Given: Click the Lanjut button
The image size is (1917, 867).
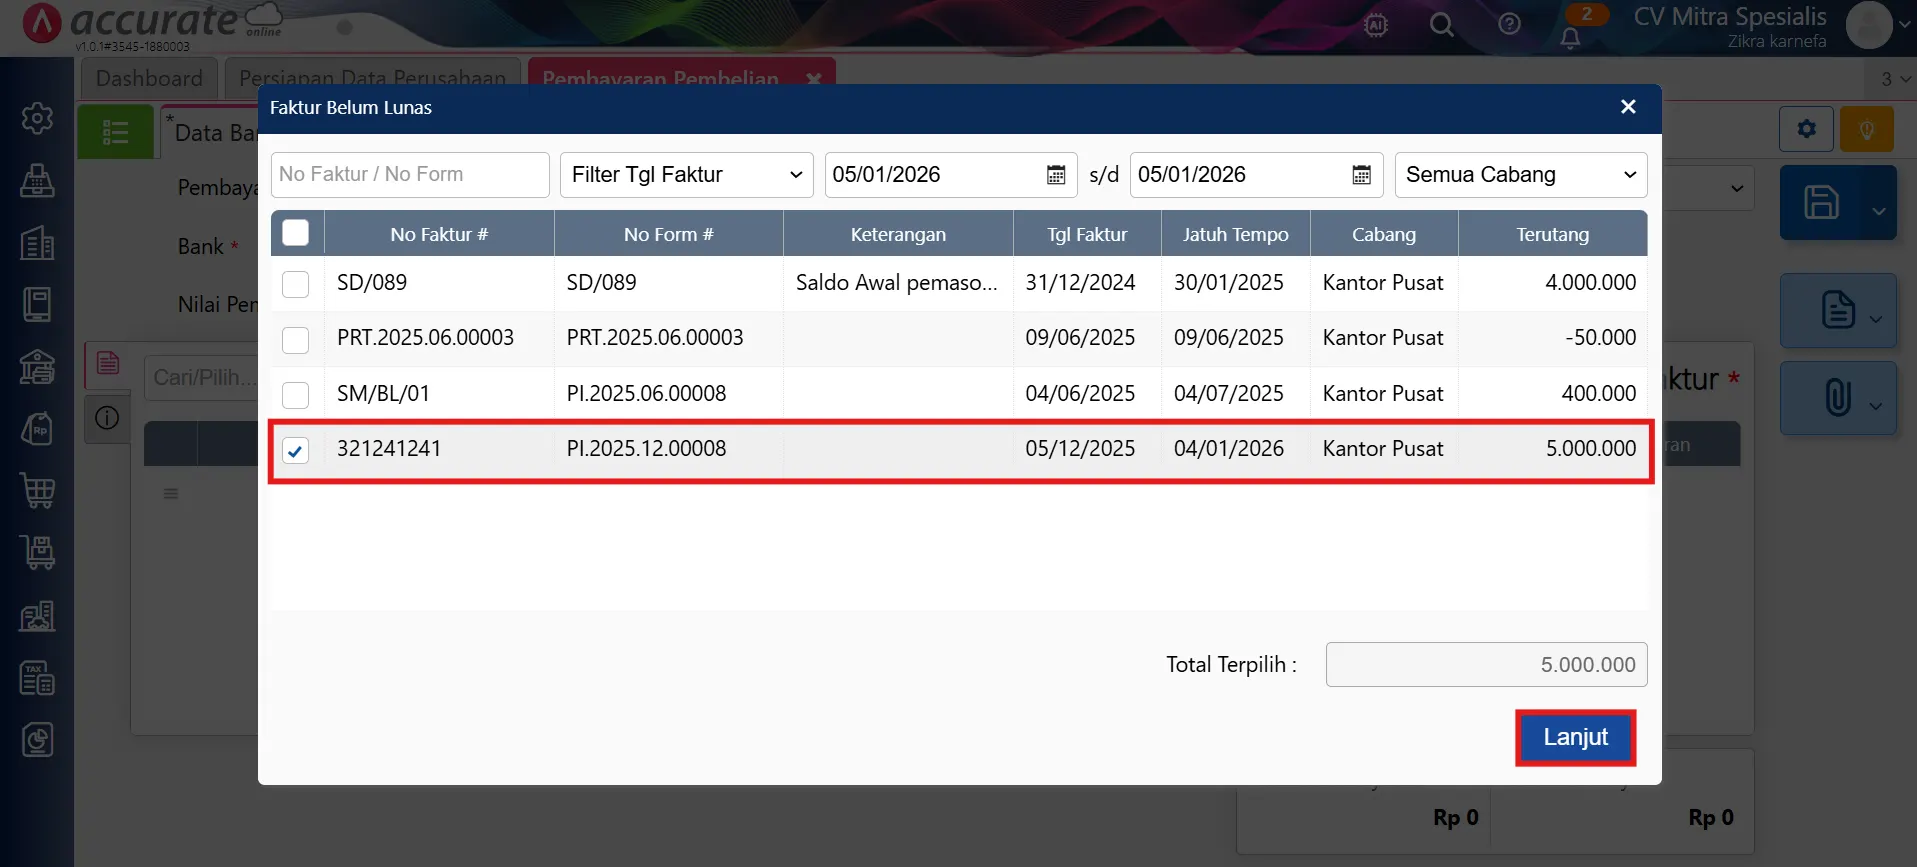Looking at the screenshot, I should click(x=1575, y=738).
